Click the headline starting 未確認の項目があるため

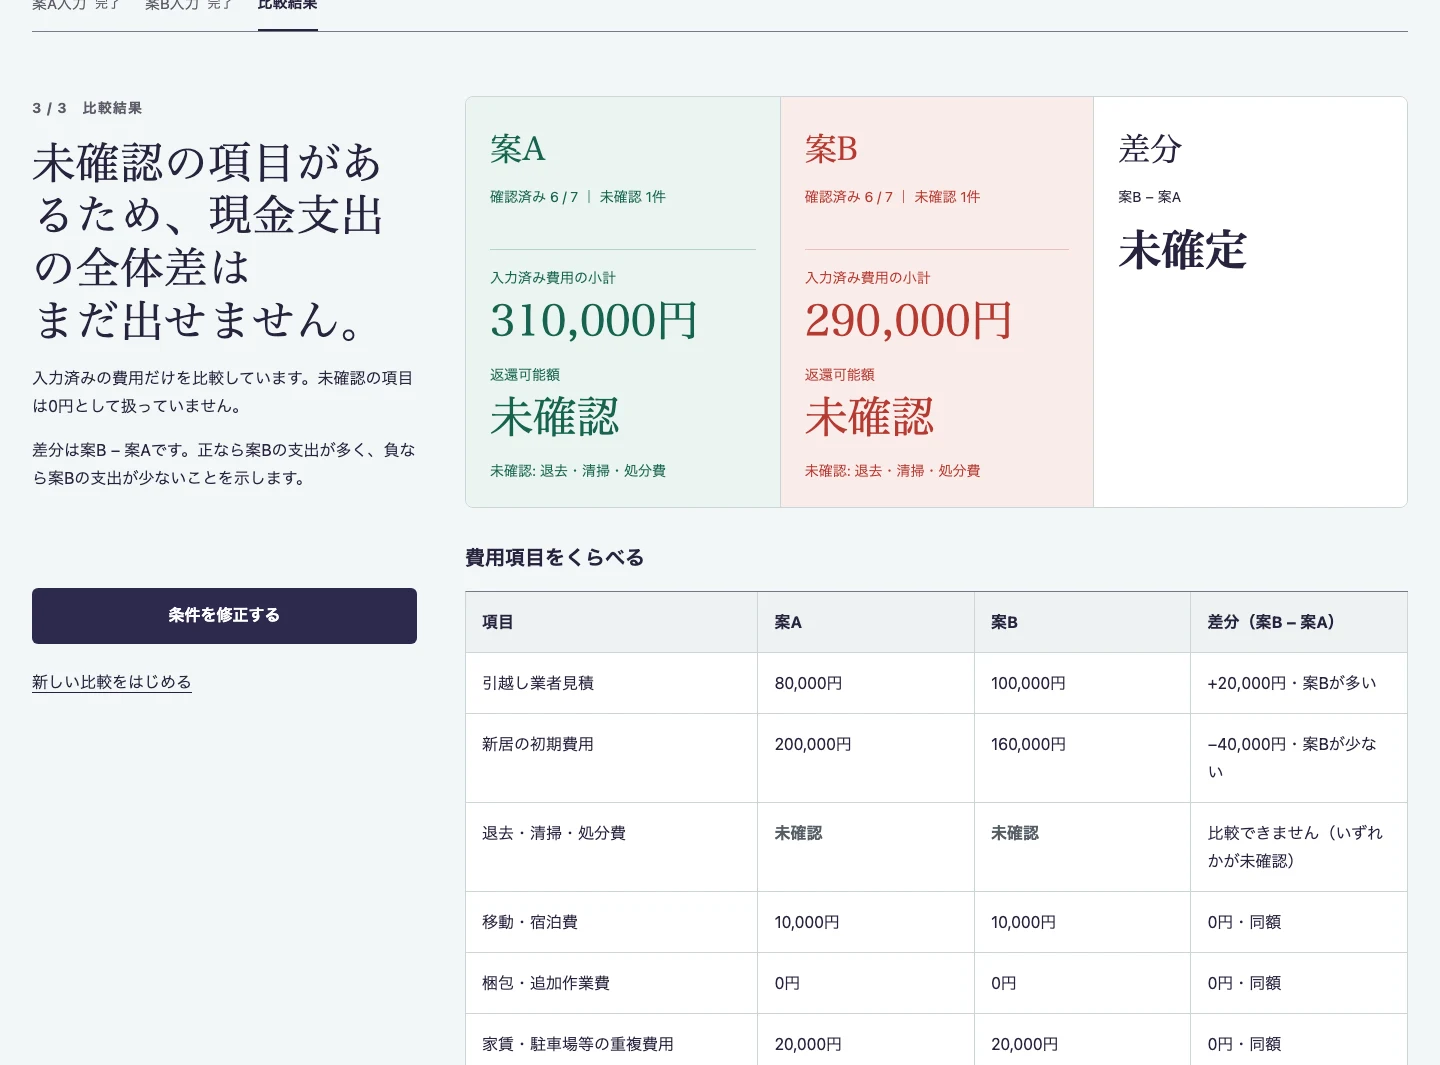[x=208, y=241]
